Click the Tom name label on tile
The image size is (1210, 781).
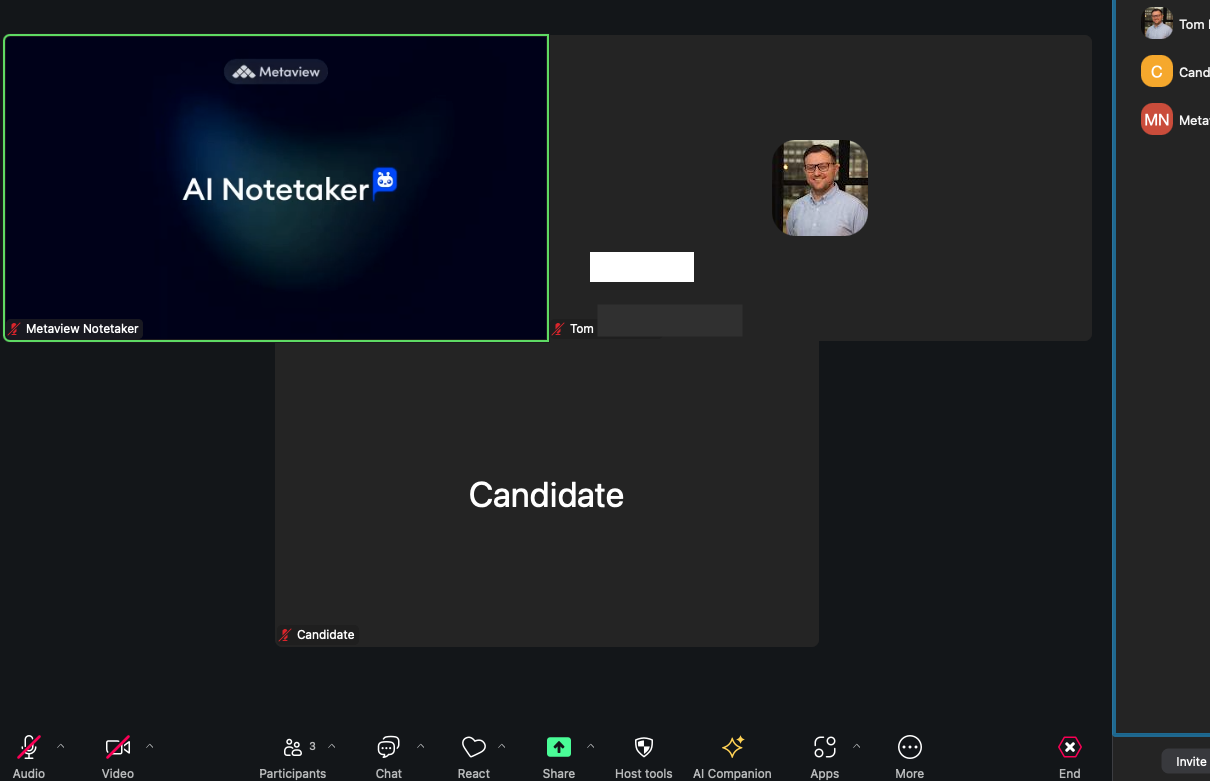coord(582,328)
